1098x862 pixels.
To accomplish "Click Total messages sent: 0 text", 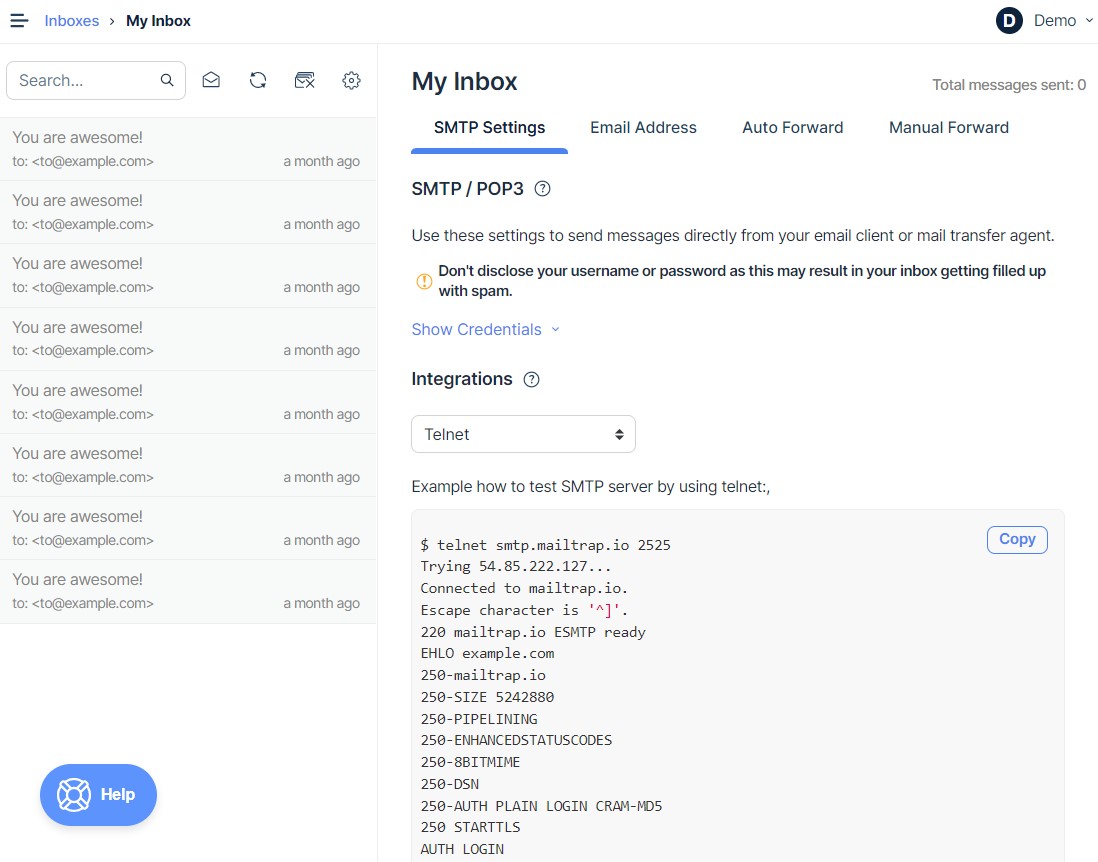I will (1009, 85).
